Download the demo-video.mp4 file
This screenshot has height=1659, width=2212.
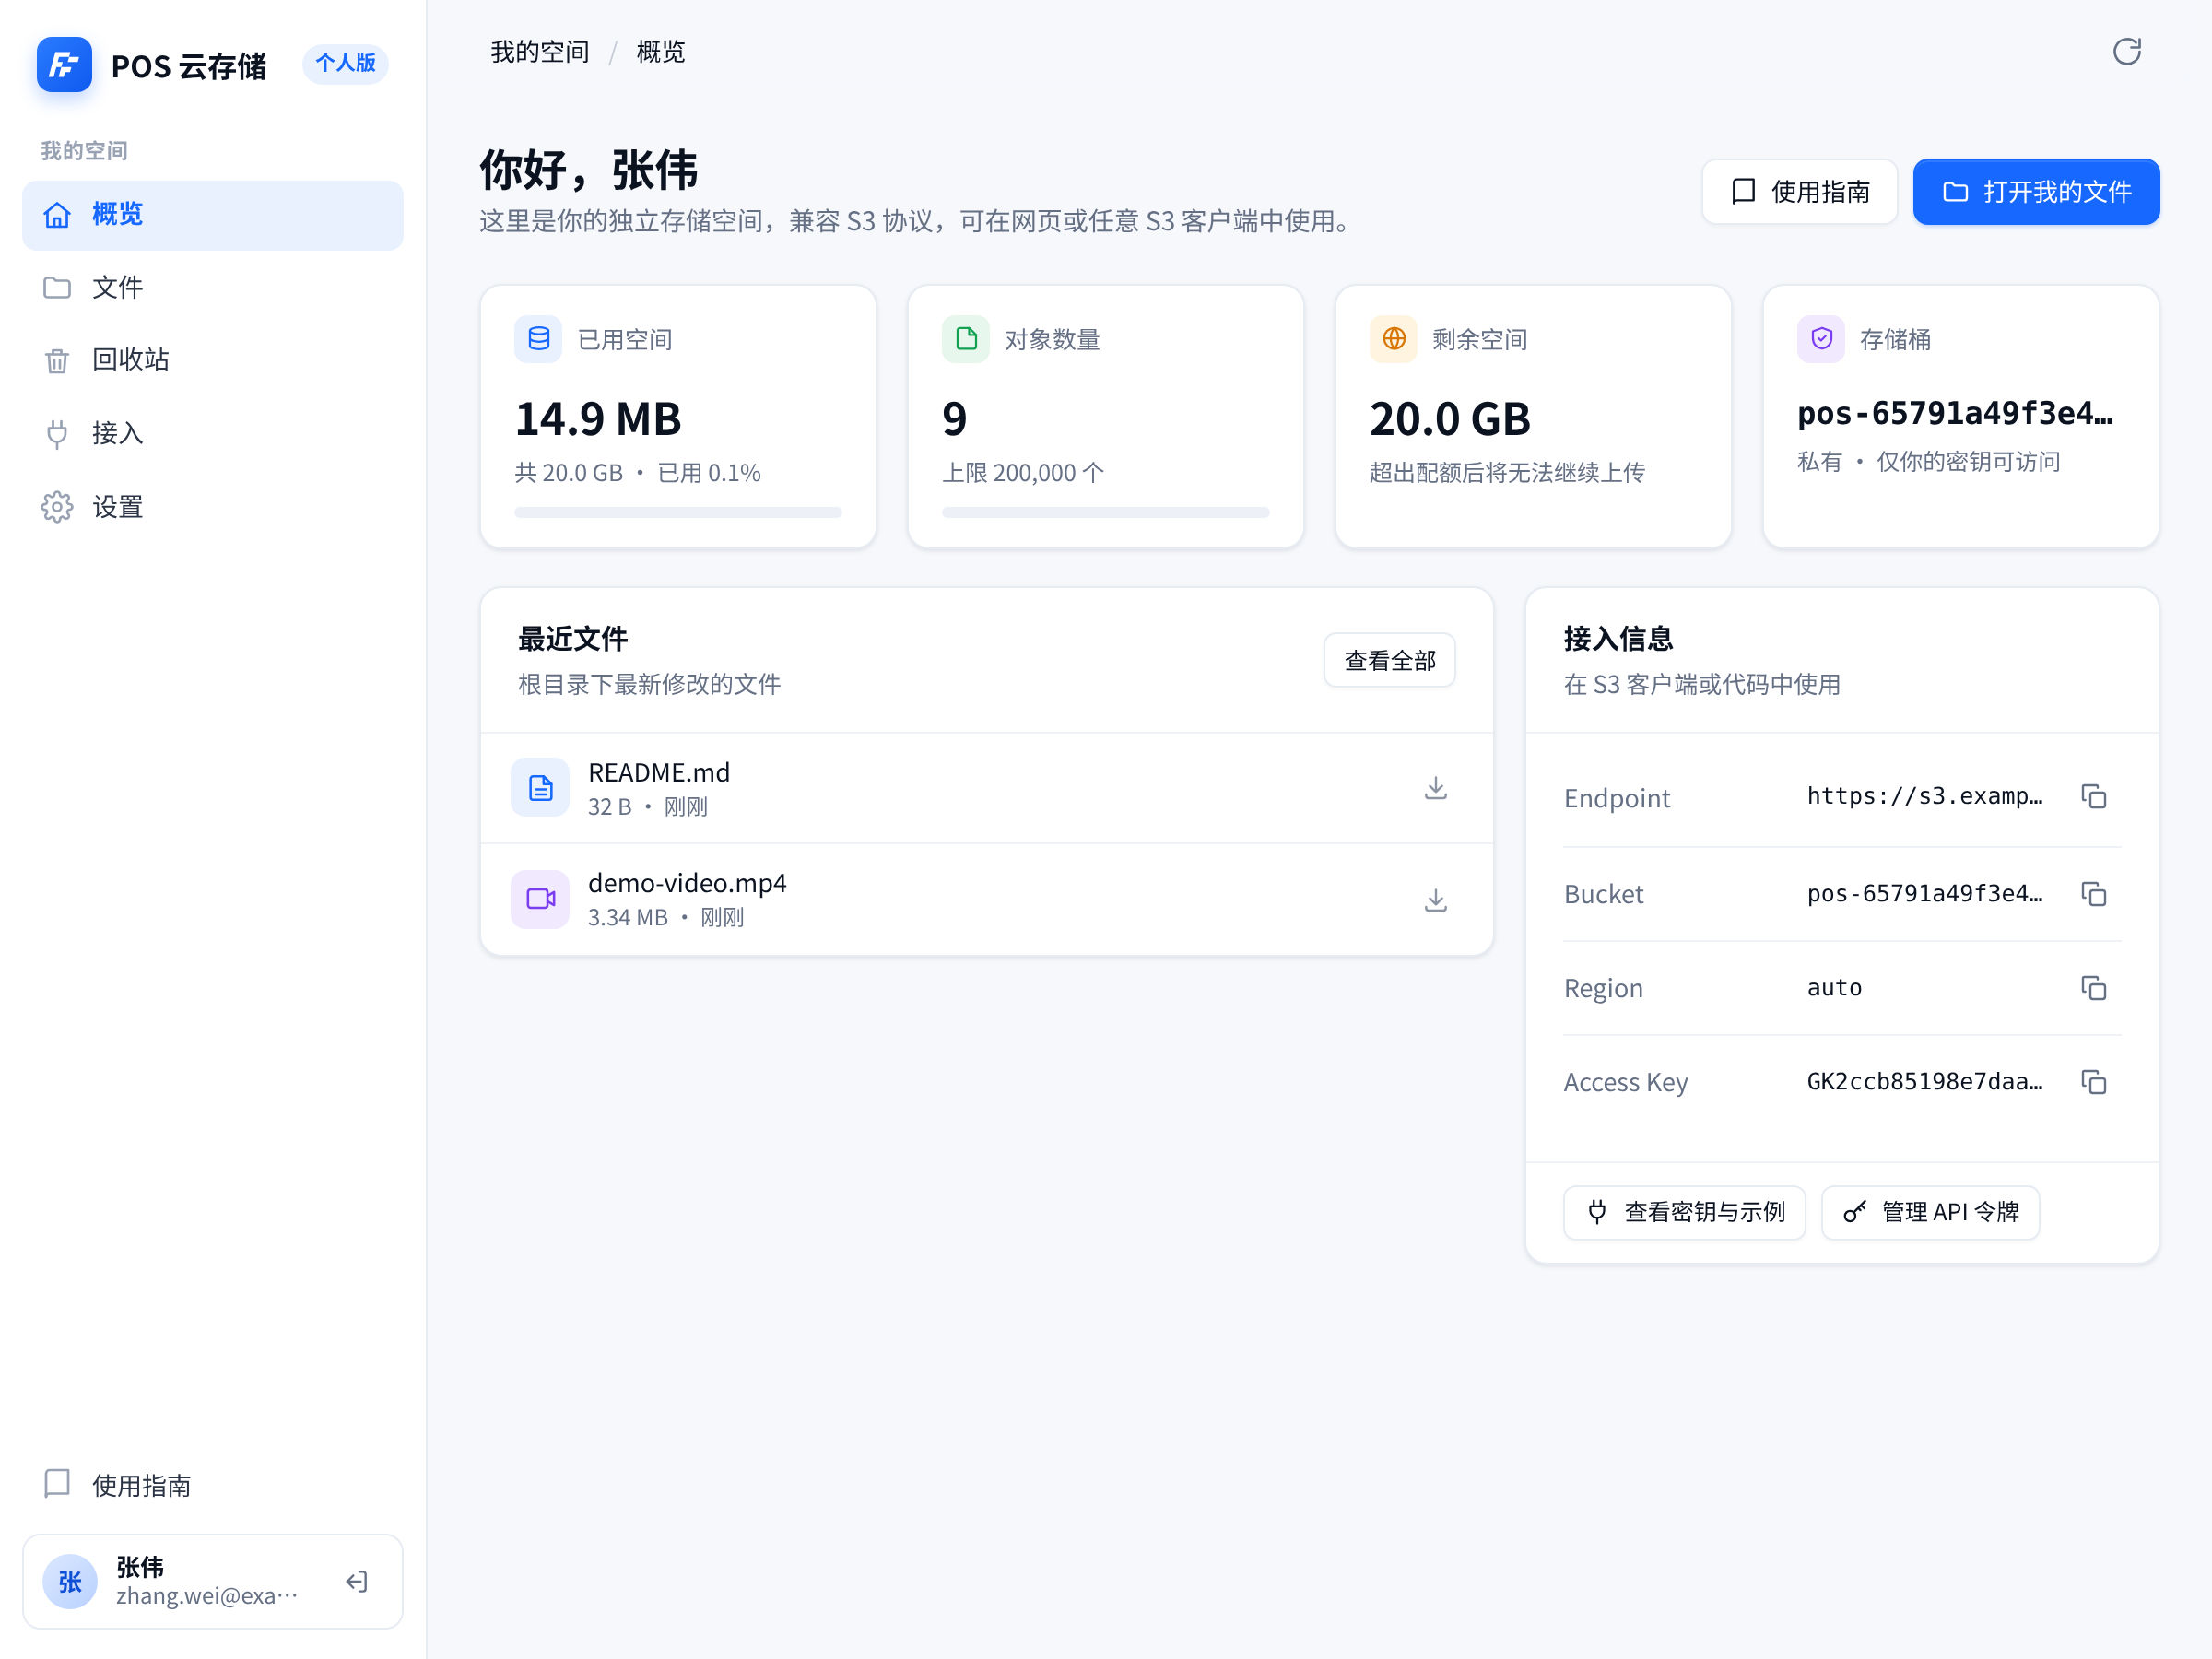pos(1435,899)
